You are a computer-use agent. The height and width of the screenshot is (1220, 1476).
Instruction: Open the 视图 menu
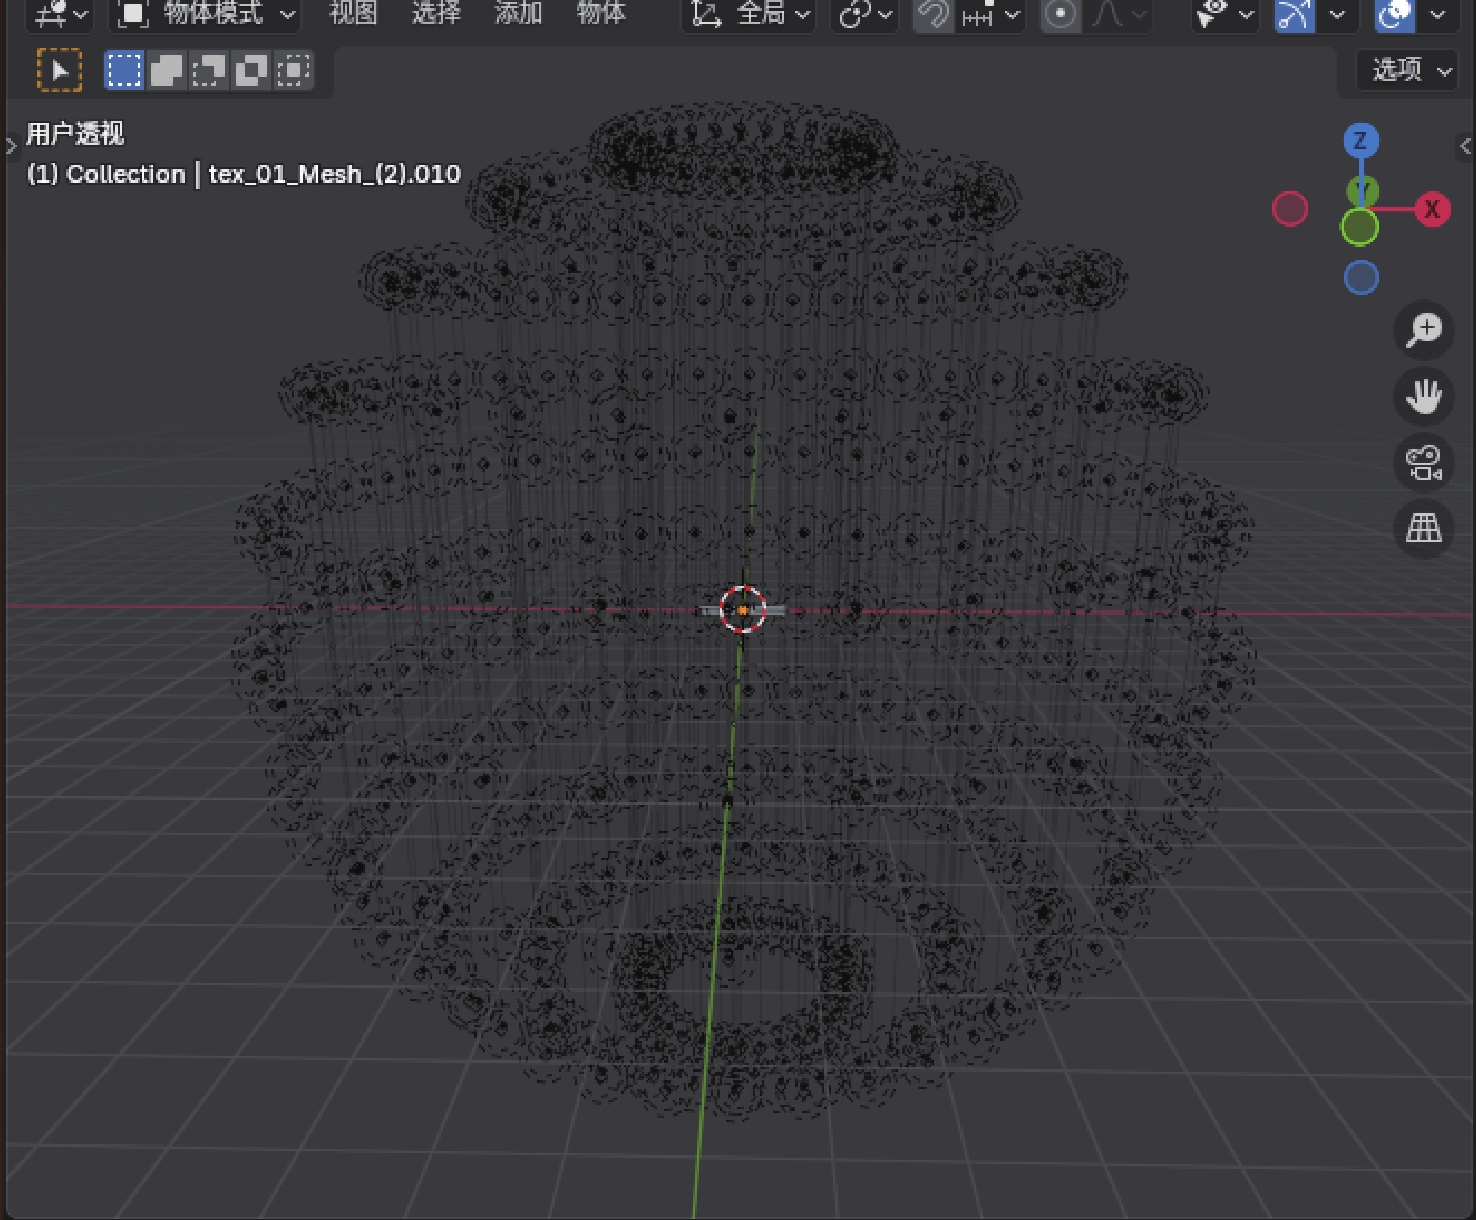point(353,14)
